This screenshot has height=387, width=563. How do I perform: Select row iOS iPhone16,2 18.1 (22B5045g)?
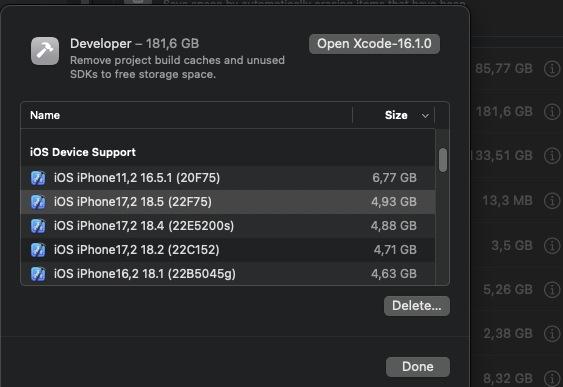[228, 274]
